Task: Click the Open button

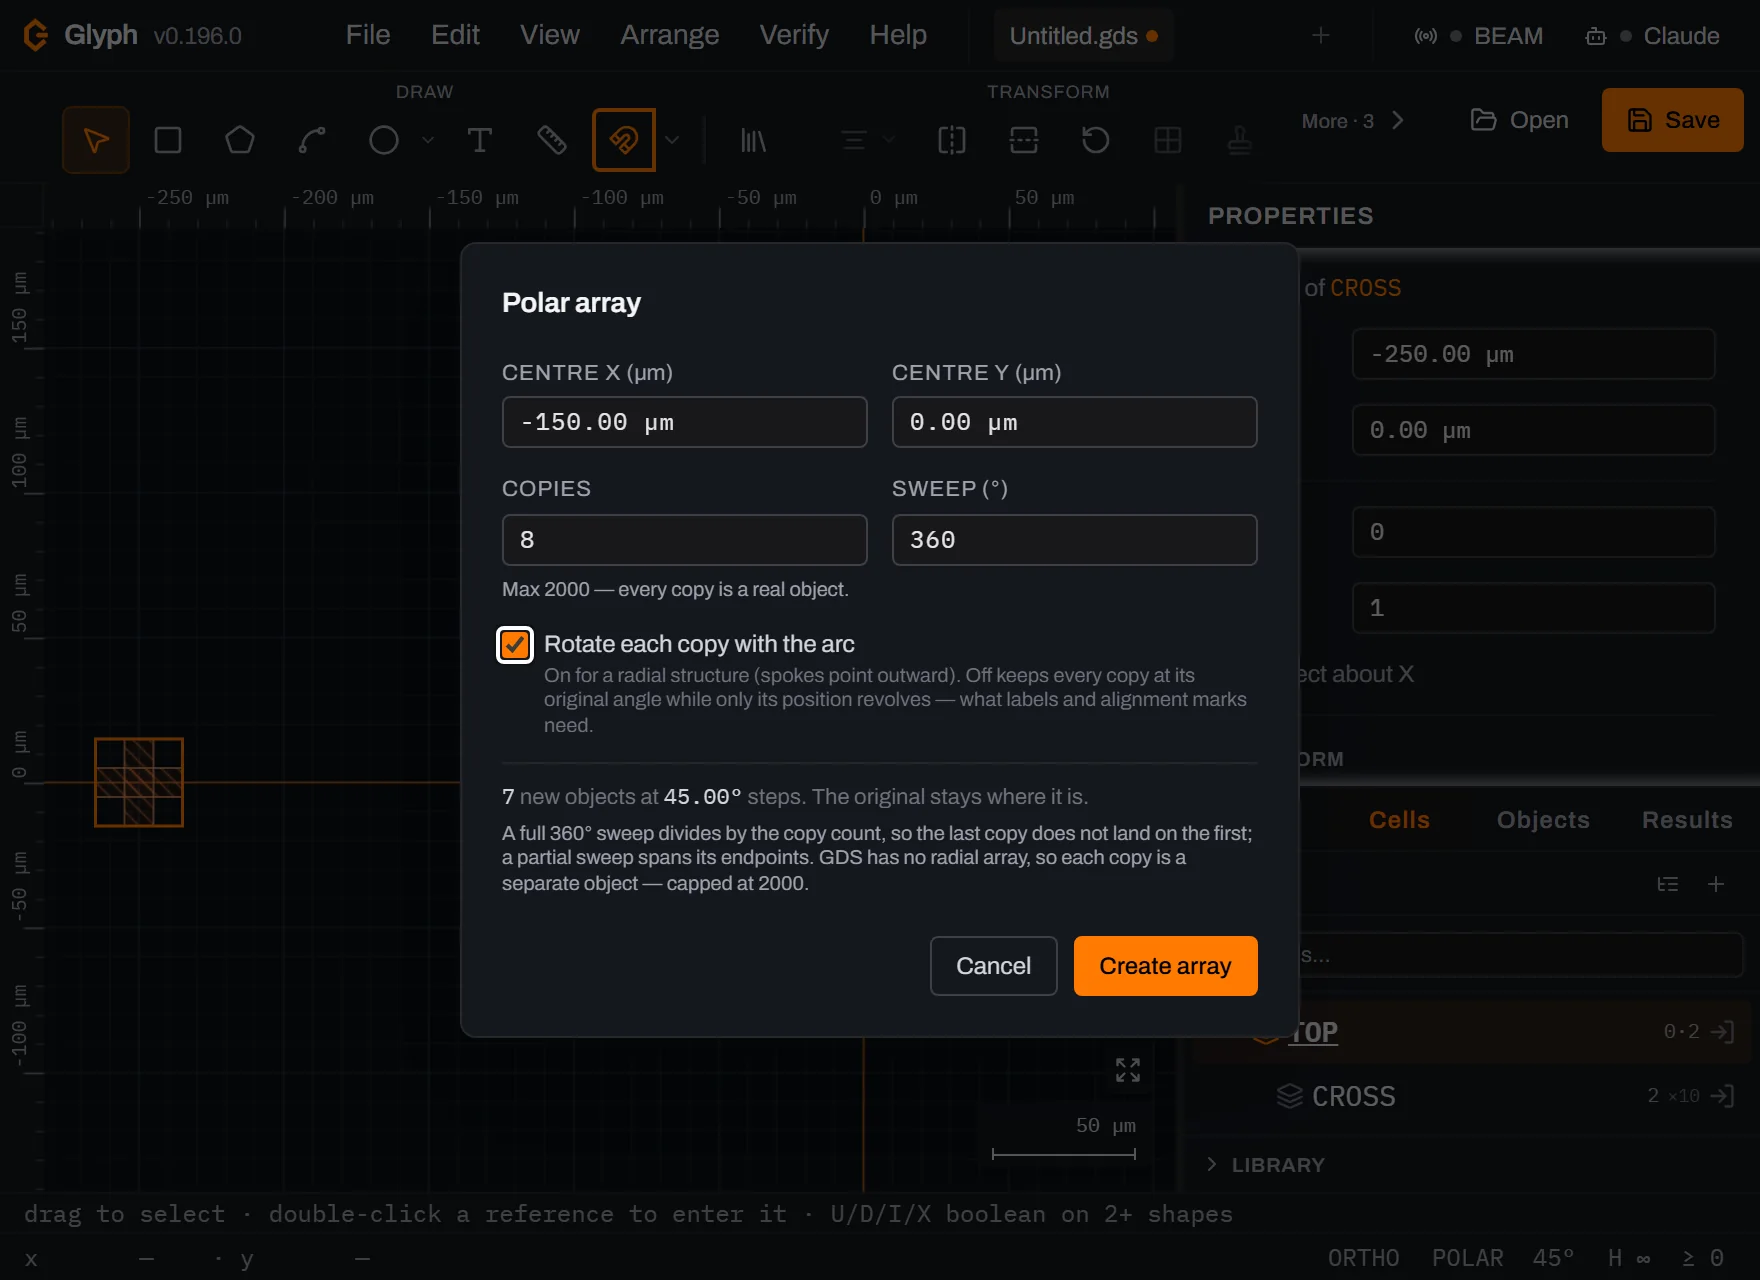Action: tap(1519, 120)
